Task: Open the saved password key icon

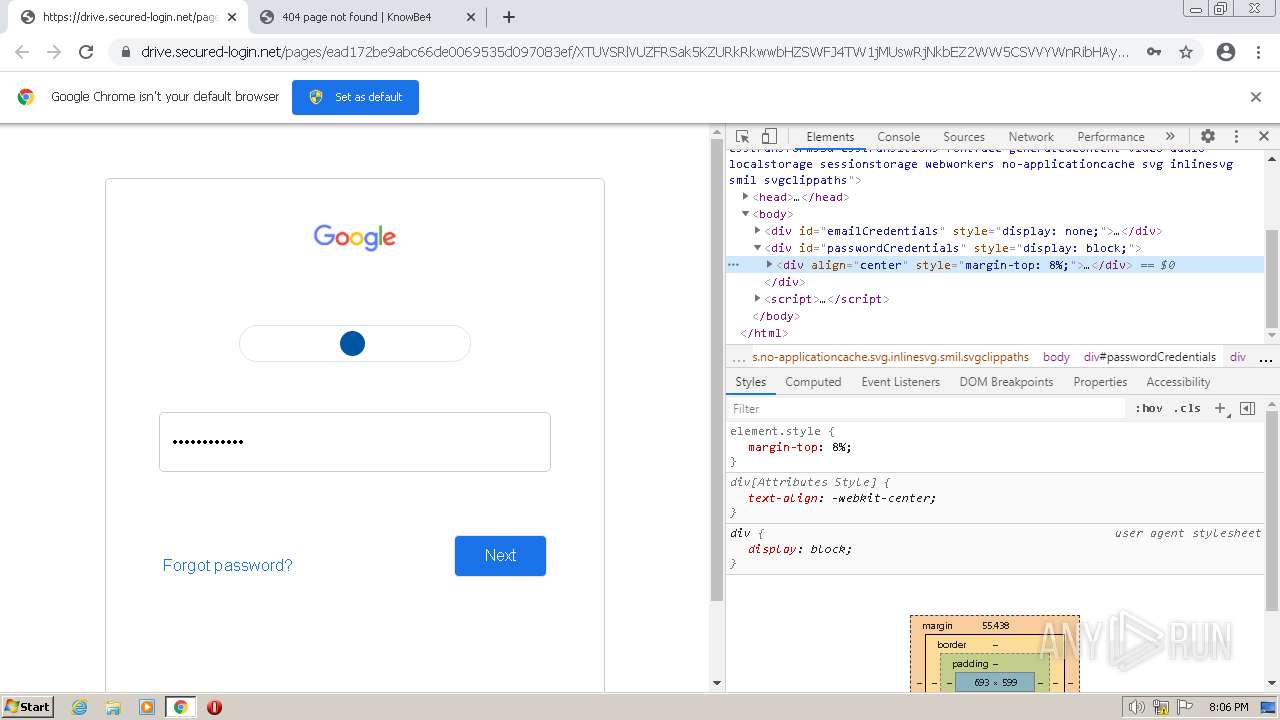Action: point(1154,52)
